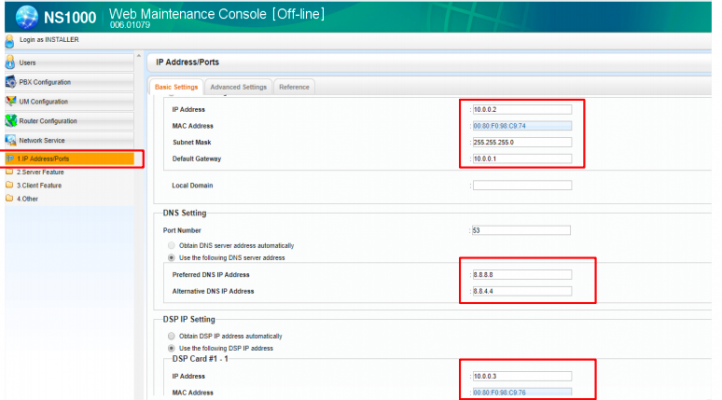Viewport: 722px width, 400px height.
Task: Open the 1.IP Address/Ports tree item
Action: pyautogui.click(x=45, y=158)
